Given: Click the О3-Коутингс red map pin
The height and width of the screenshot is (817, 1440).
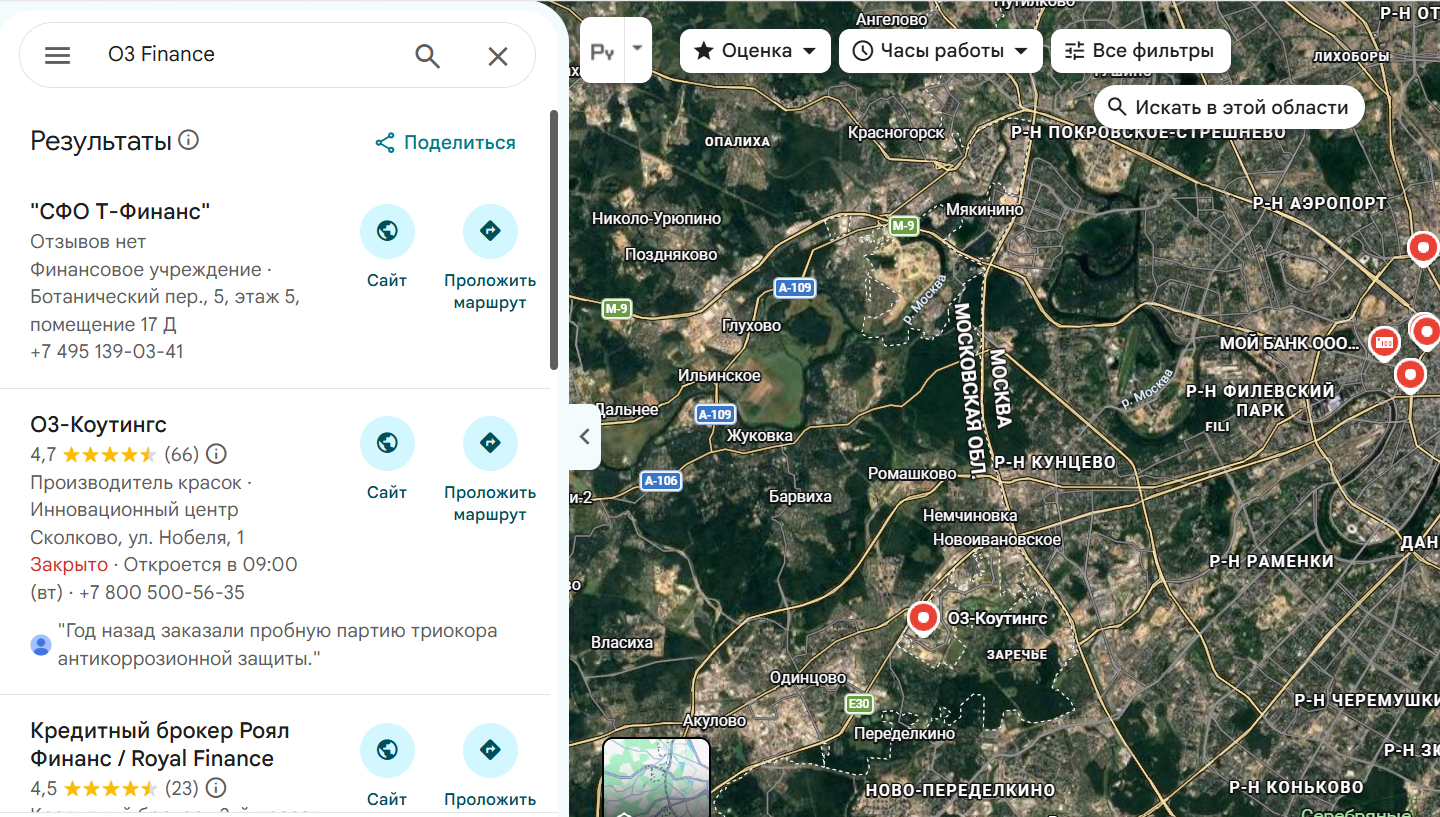Looking at the screenshot, I should tap(923, 619).
